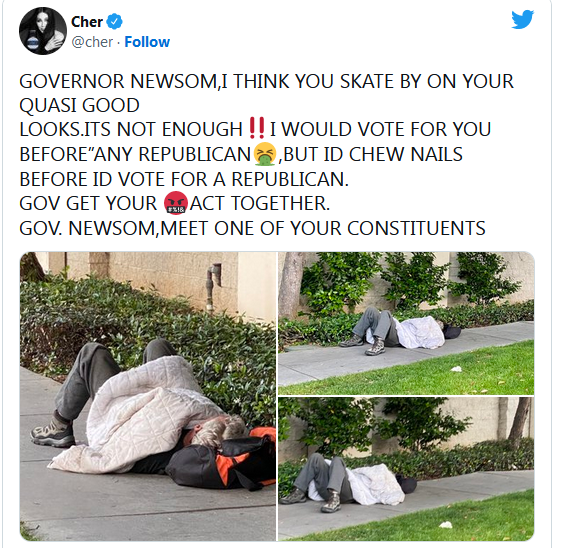Open the Twitter bird logo link
Screen dimensions: 571x548
pyautogui.click(x=522, y=19)
